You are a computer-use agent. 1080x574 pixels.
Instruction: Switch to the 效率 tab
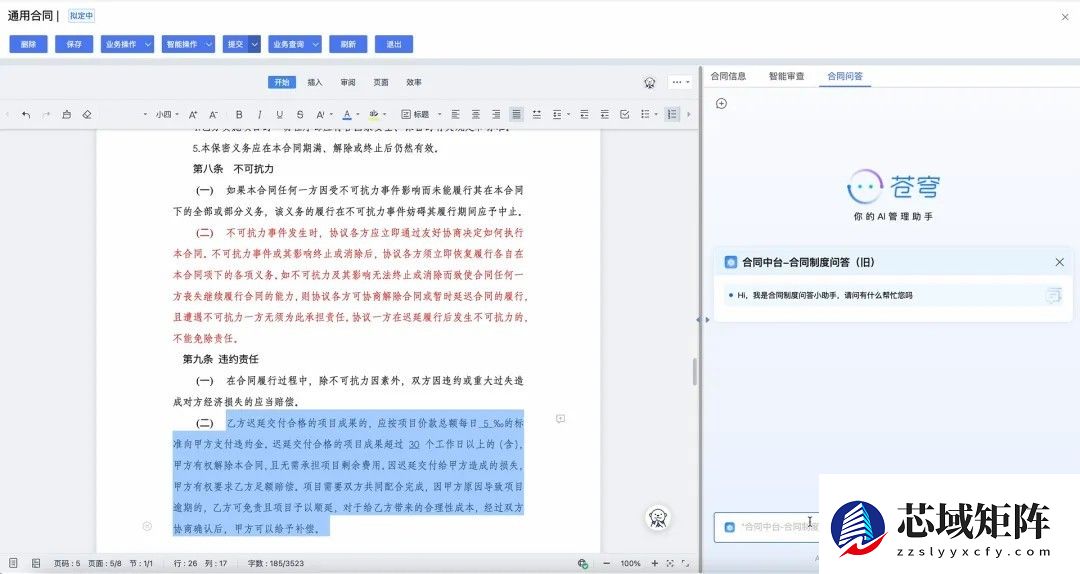point(414,82)
